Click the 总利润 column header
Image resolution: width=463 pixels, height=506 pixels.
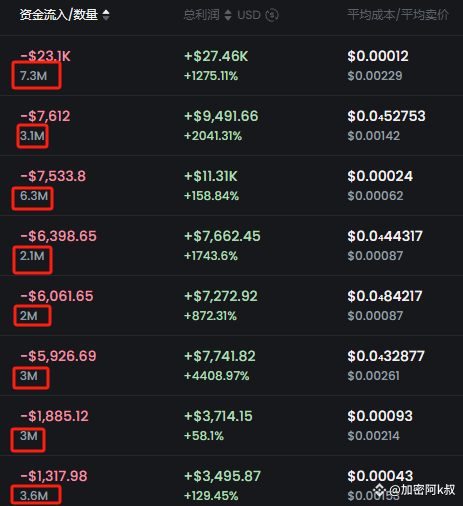201,15
